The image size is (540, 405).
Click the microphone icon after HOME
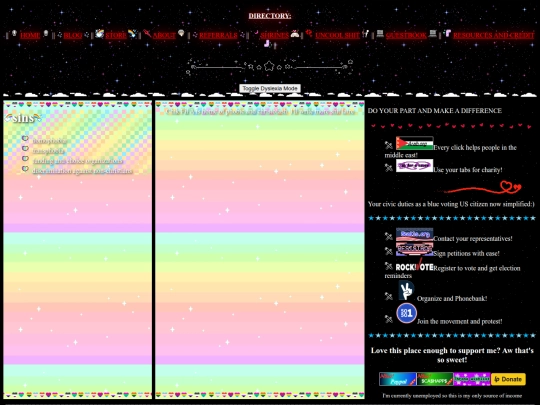click(x=45, y=33)
